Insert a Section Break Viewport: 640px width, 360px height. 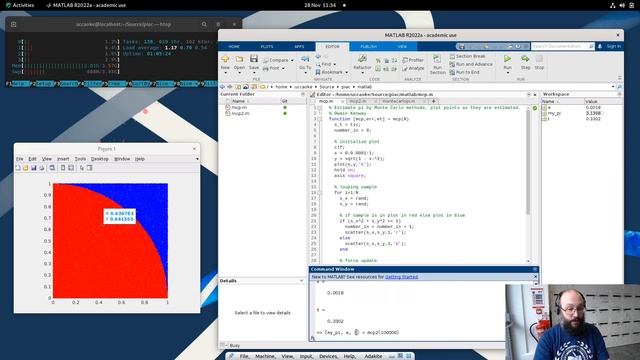click(467, 56)
